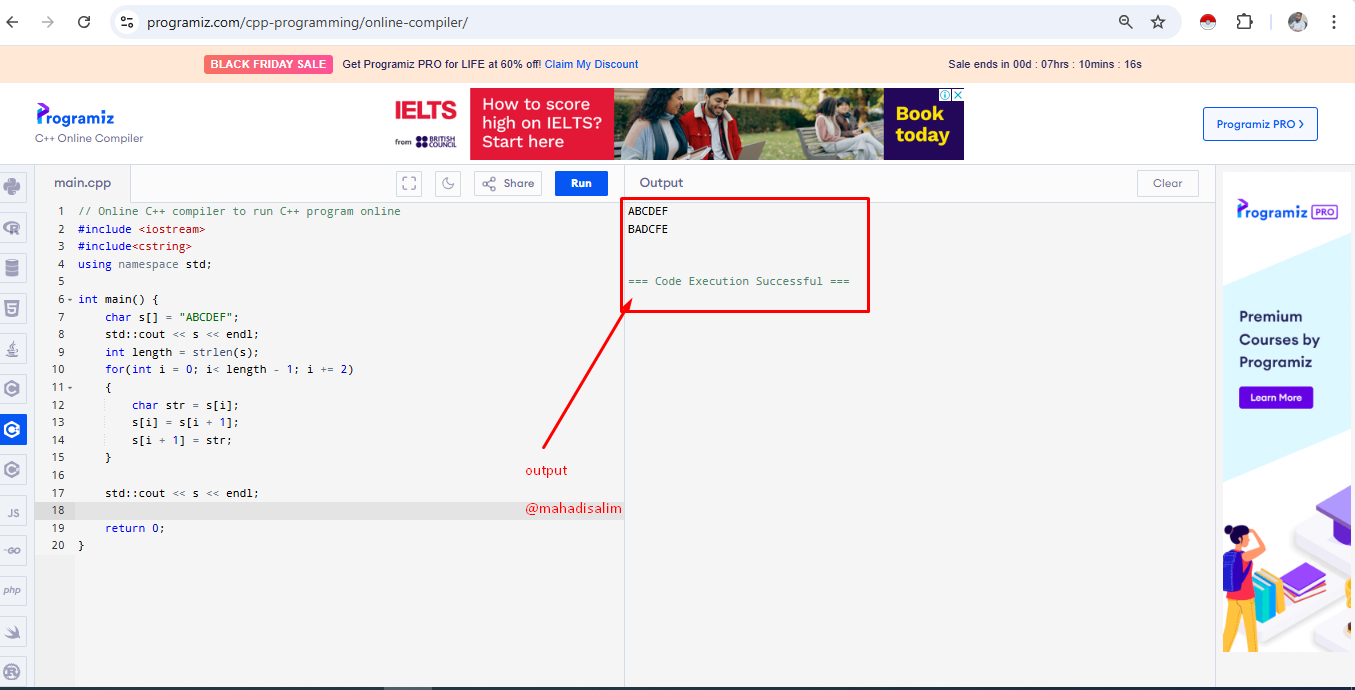This screenshot has height=690, width=1355.
Task: Open the Chrome three-dot menu
Action: [1334, 22]
